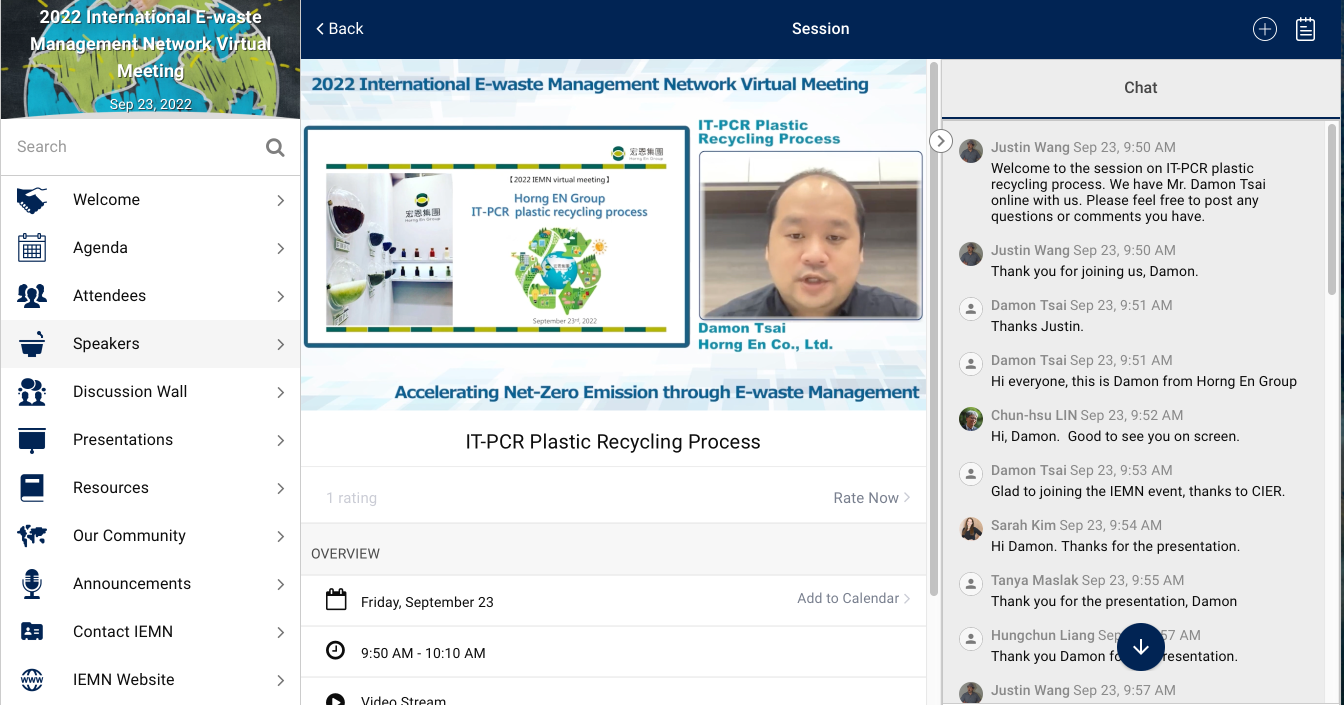
Task: Open the Welcome menu item
Action: coord(150,200)
